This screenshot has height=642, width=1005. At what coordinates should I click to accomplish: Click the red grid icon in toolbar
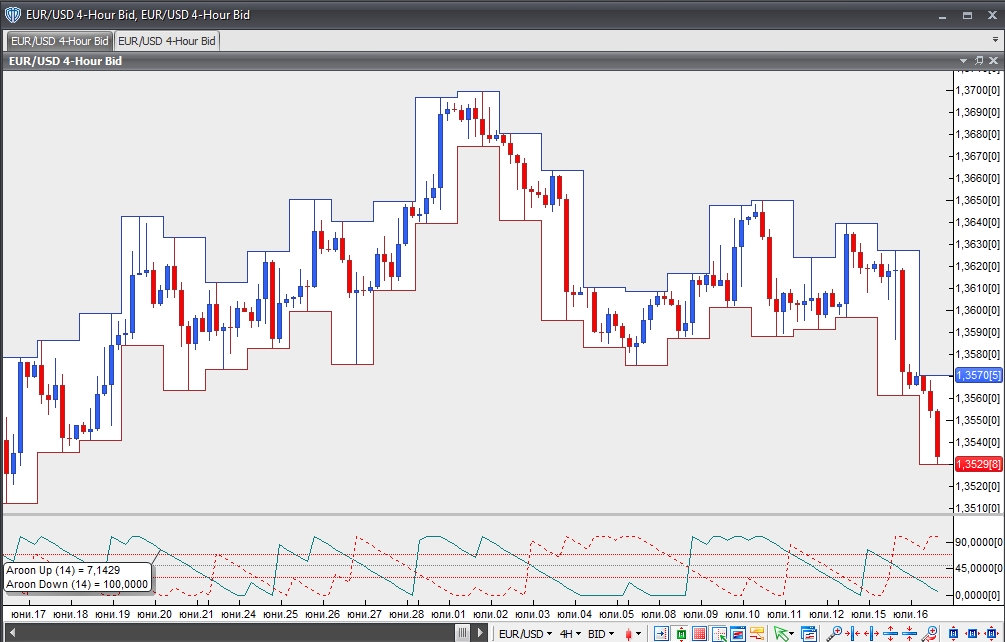click(699, 633)
